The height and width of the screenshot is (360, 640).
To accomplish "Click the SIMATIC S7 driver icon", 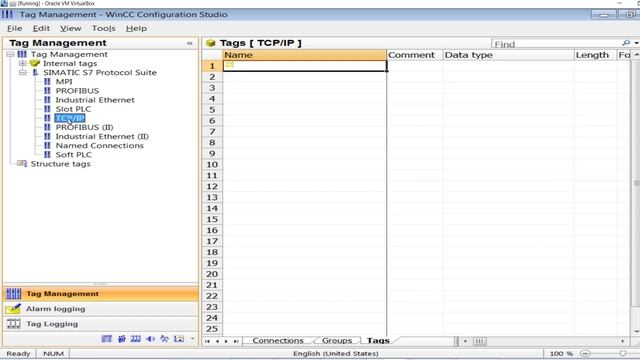I will pos(35,72).
